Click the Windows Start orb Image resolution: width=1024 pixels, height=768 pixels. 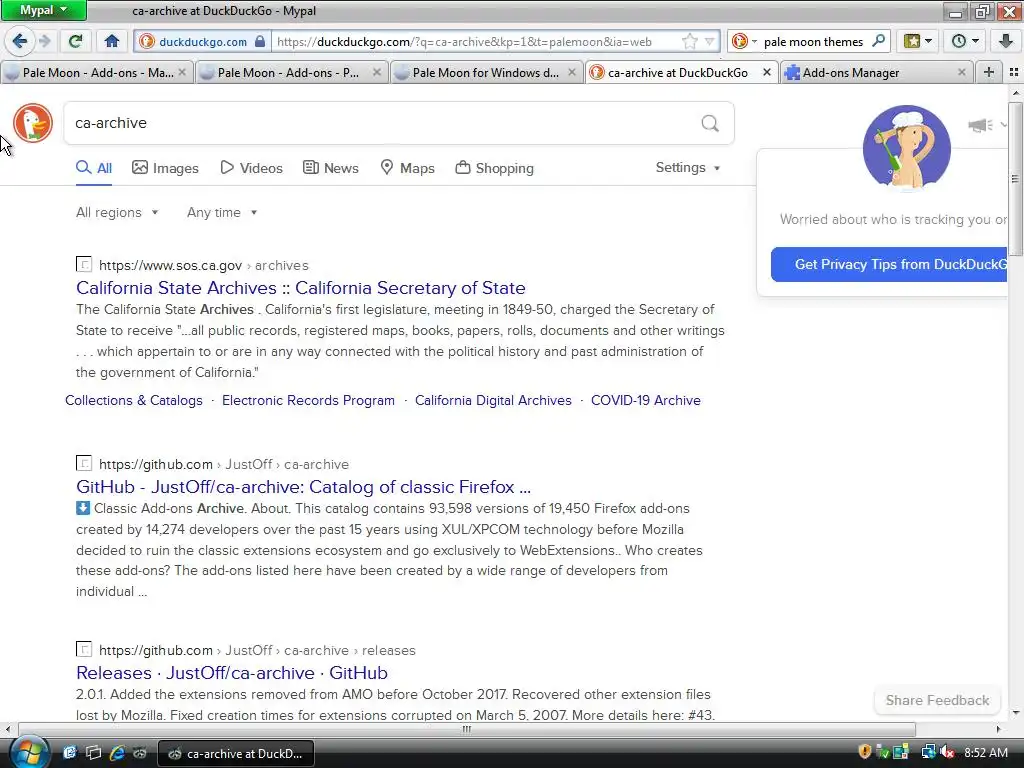(29, 752)
